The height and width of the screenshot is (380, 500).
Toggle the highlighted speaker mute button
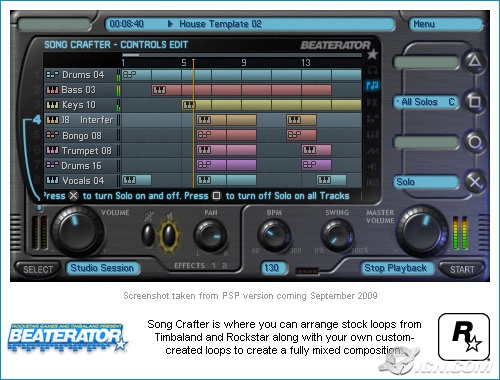click(x=169, y=235)
